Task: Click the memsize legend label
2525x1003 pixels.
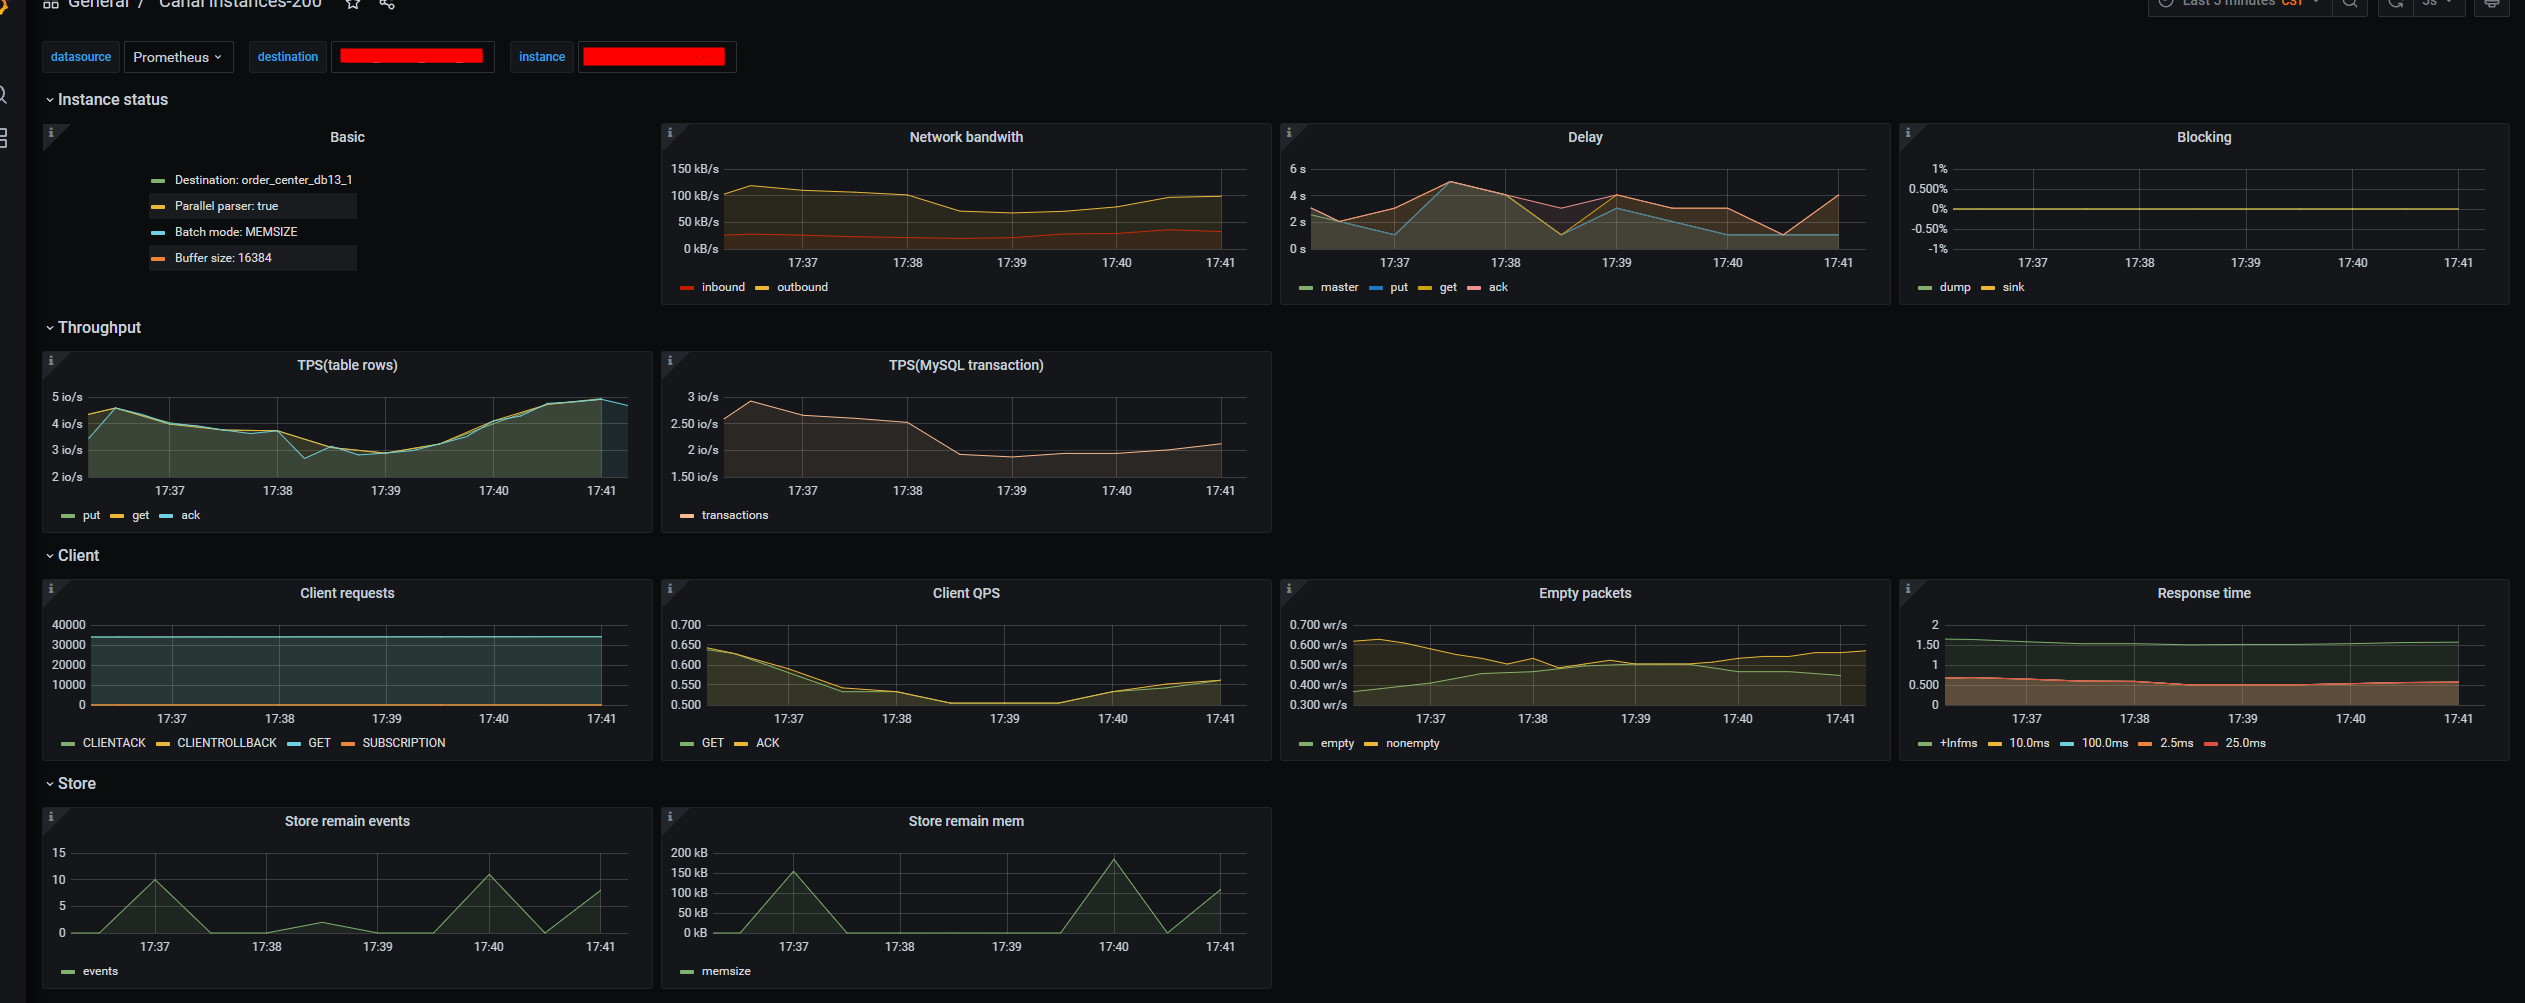Action: (726, 971)
